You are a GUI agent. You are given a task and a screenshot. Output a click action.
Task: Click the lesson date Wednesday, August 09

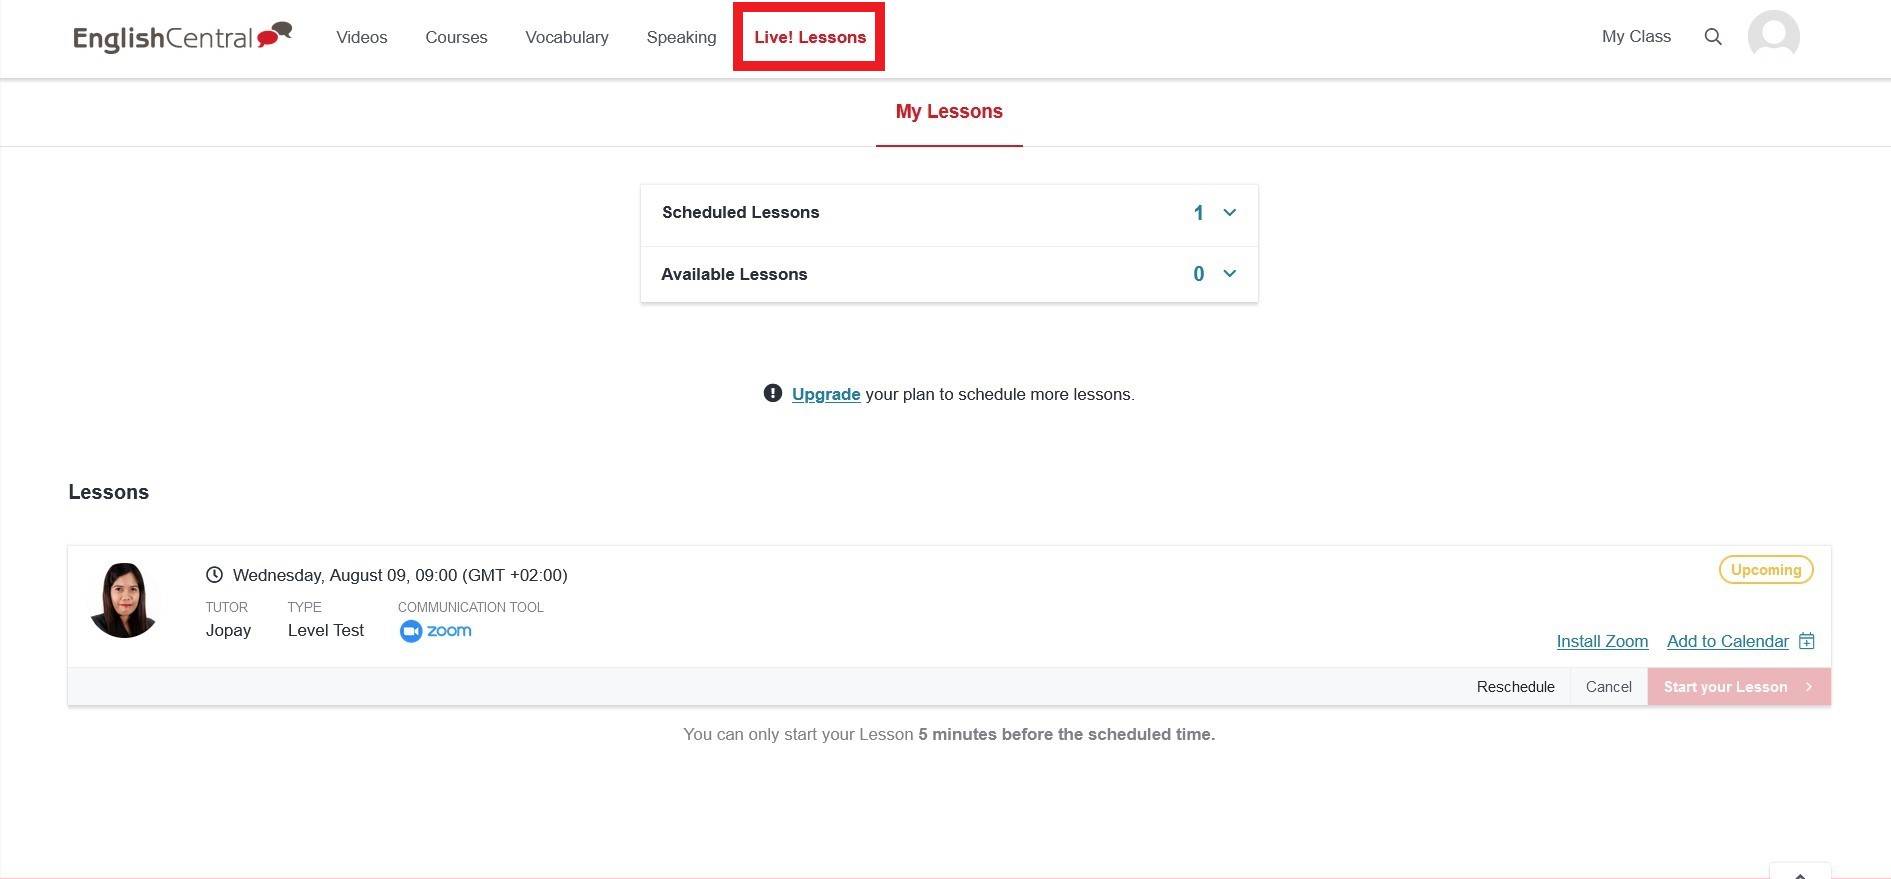400,575
